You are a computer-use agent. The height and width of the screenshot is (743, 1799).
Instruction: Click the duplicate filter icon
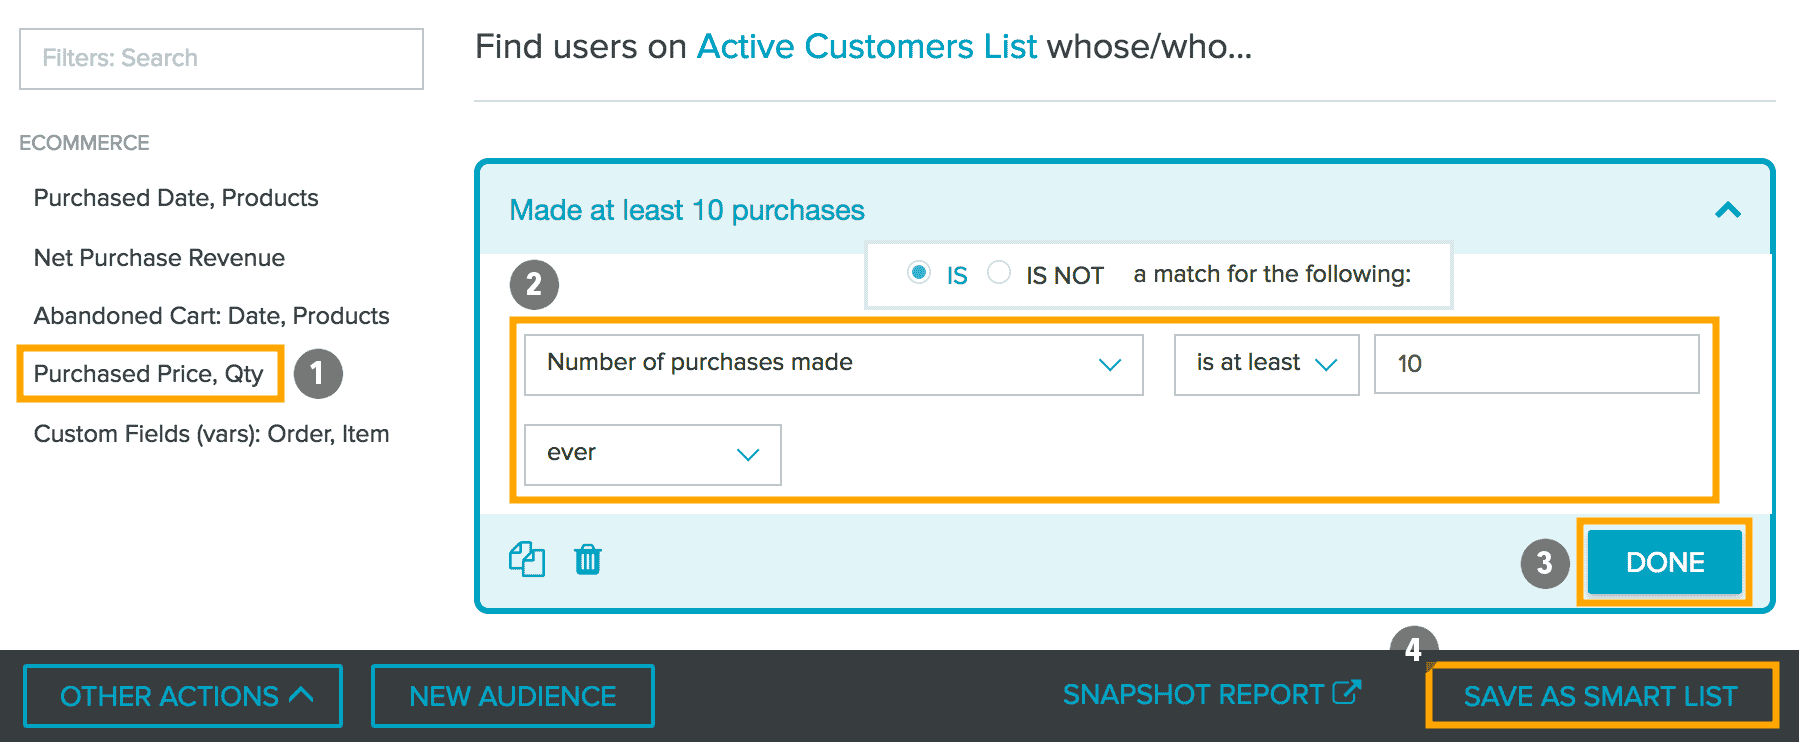click(527, 559)
